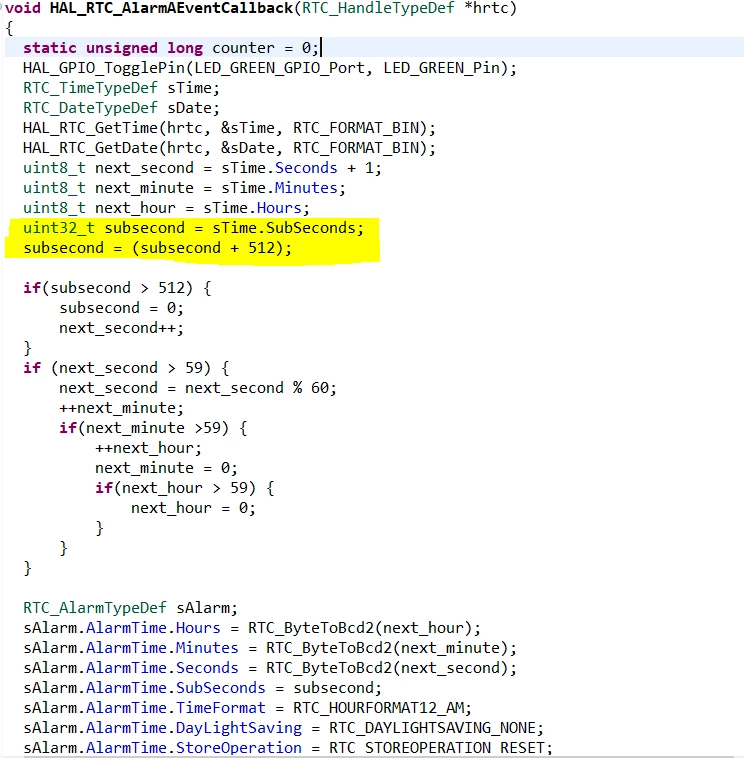Click the 'next_minute = 0;' statement
This screenshot has width=744, height=758.
tap(166, 468)
